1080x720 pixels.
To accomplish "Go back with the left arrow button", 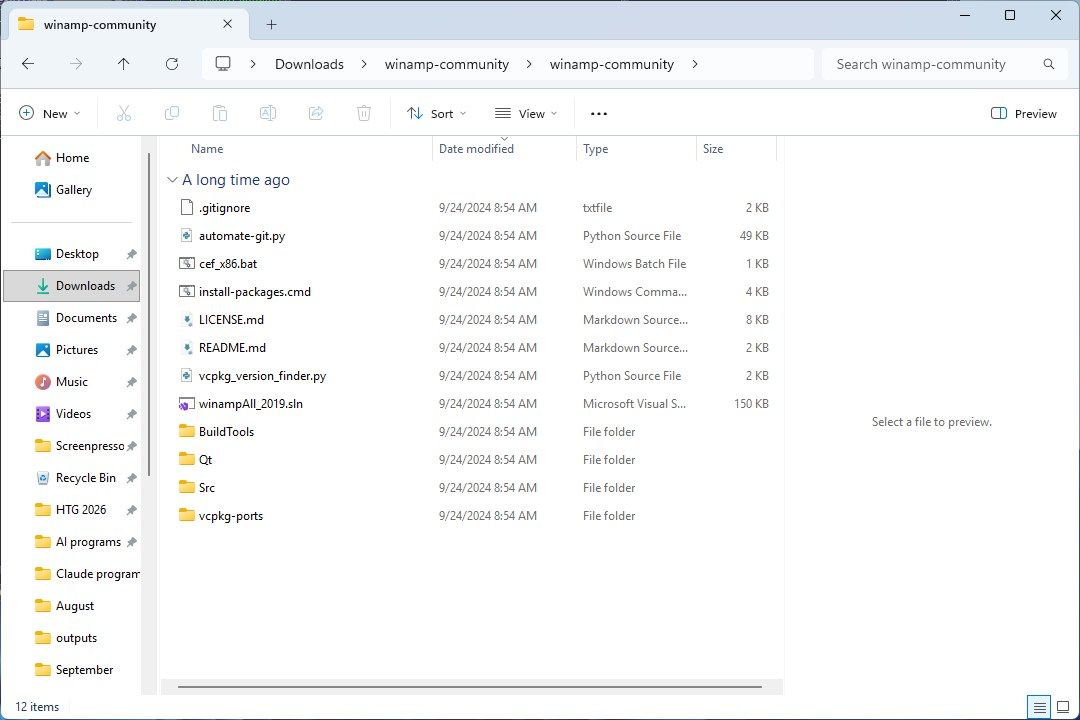I will (28, 64).
